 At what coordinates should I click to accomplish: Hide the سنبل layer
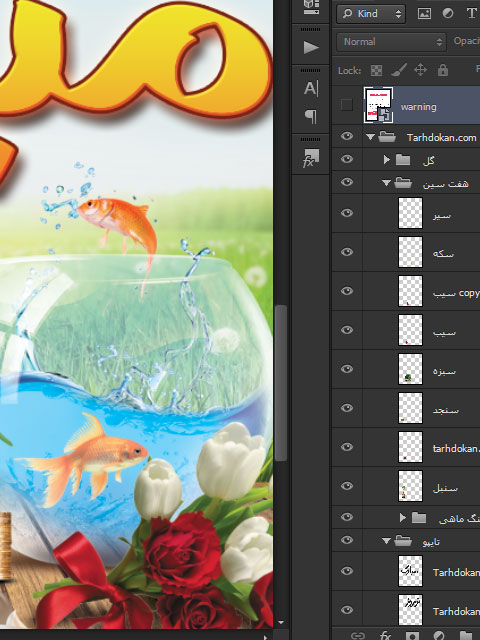pos(347,486)
